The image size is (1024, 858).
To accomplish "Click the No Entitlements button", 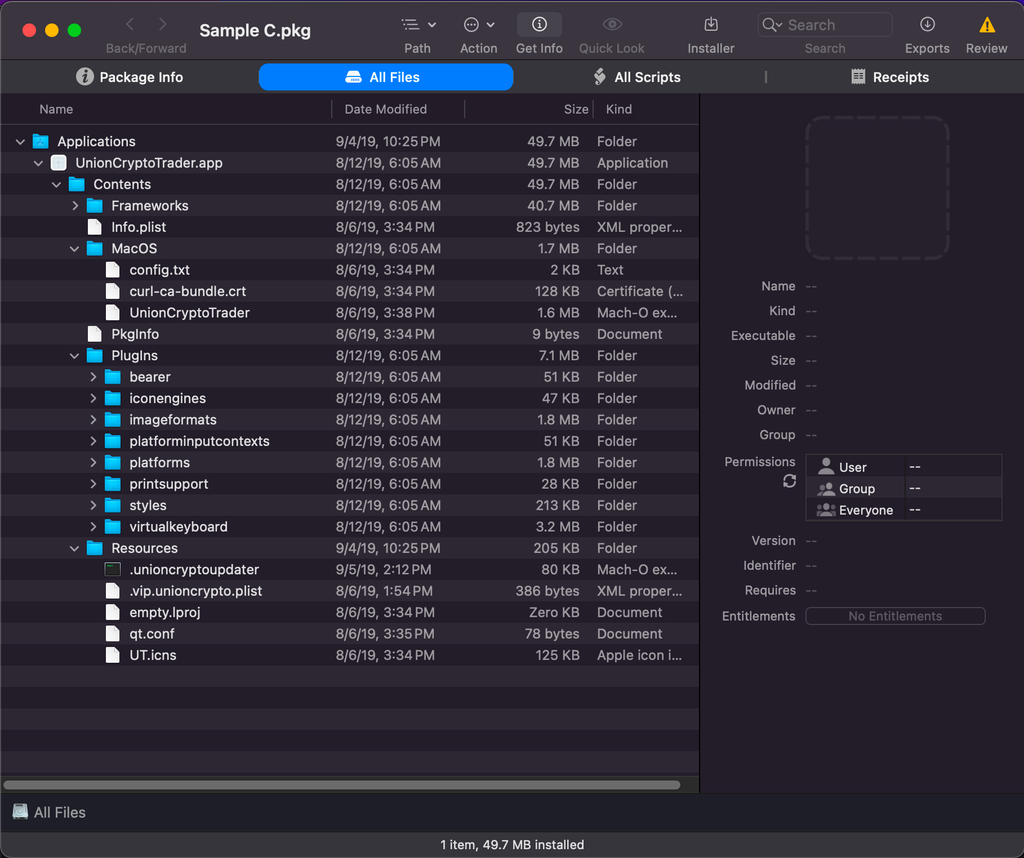I will point(895,617).
